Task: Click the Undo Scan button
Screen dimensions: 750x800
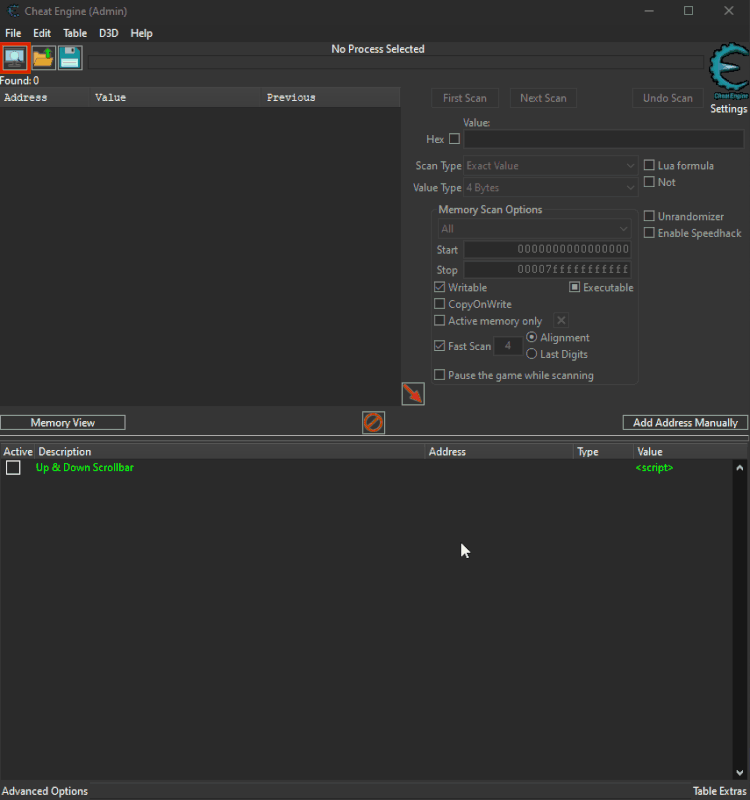Action: [668, 98]
